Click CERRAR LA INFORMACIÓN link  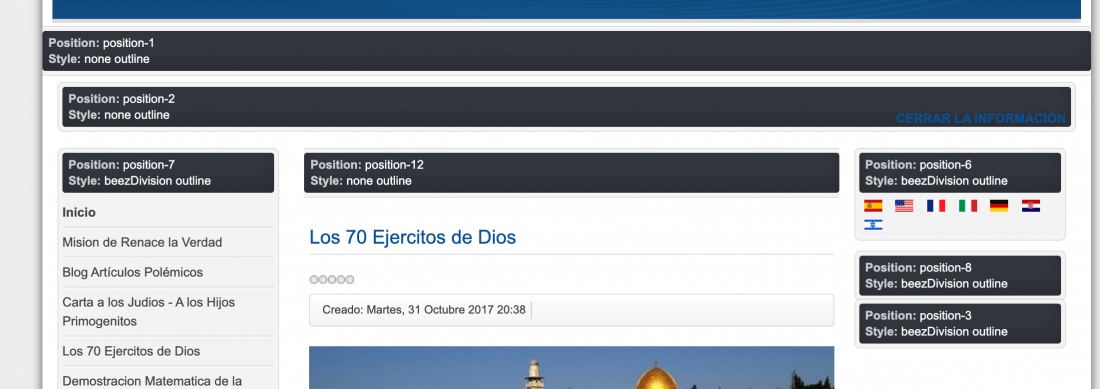981,118
